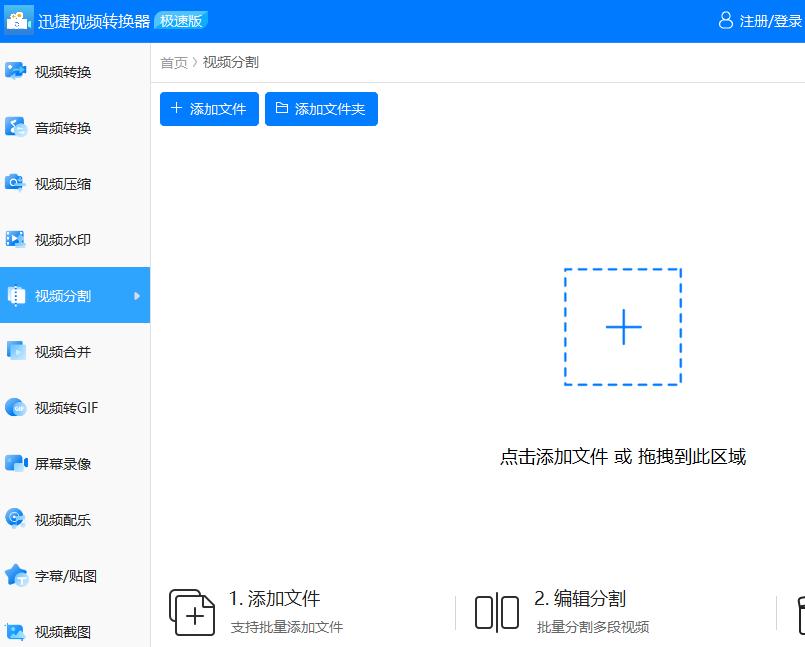
Task: Click the 添加文件夹 (Add Folder) button
Action: (x=320, y=109)
